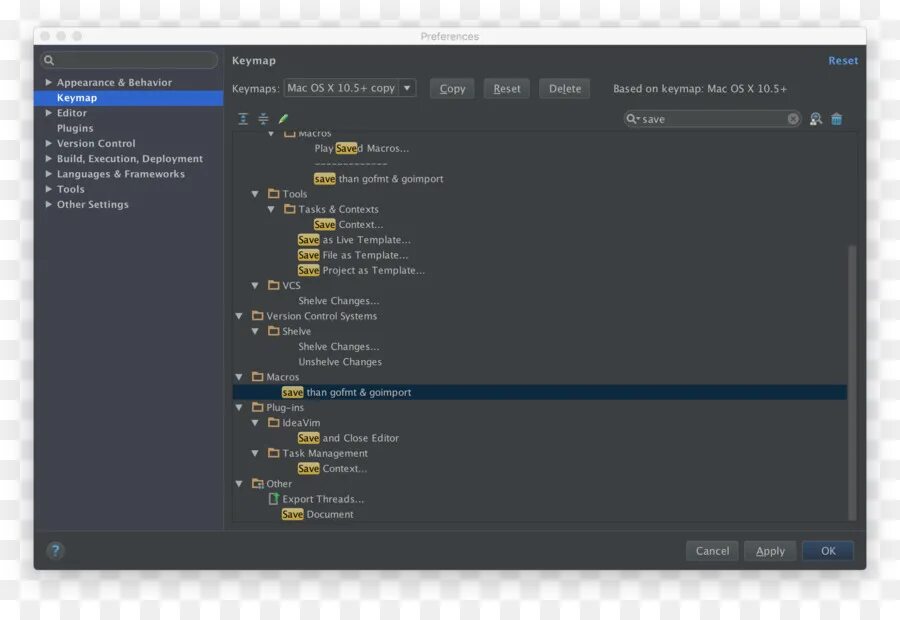Expand the Editor settings category
Viewport: 900px width, 620px height.
pyautogui.click(x=49, y=113)
